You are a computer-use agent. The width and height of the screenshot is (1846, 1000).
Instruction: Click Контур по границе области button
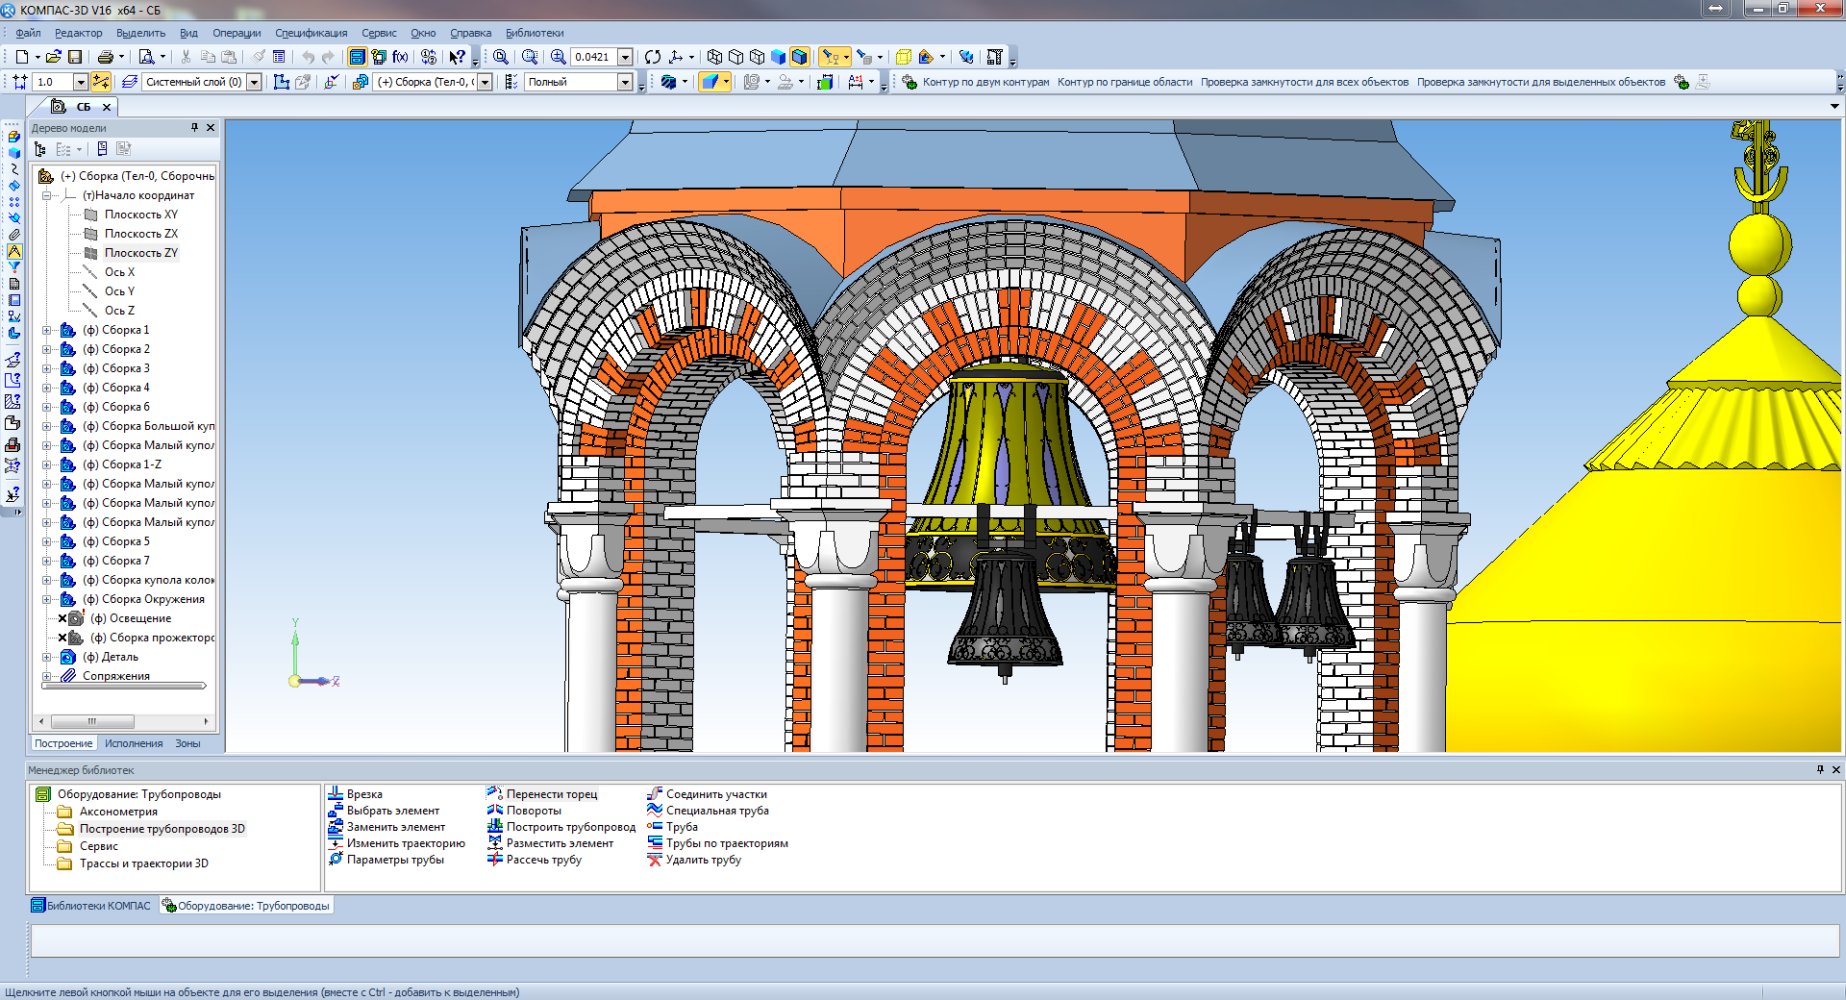(1124, 82)
